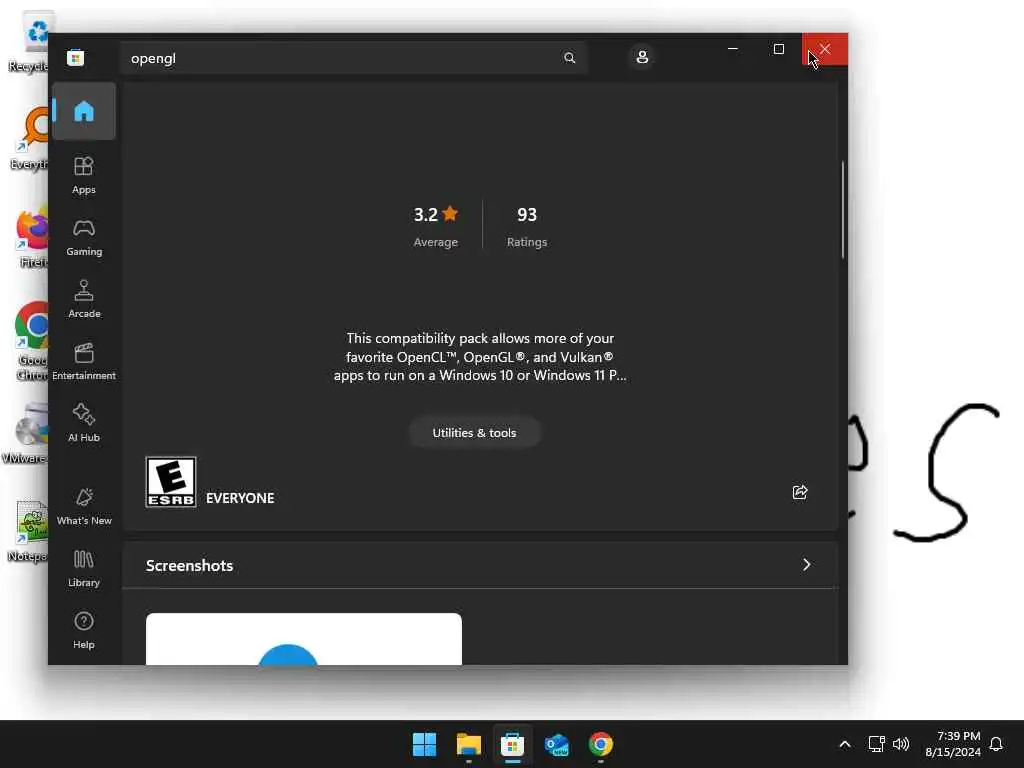Open the Library page

click(x=84, y=568)
